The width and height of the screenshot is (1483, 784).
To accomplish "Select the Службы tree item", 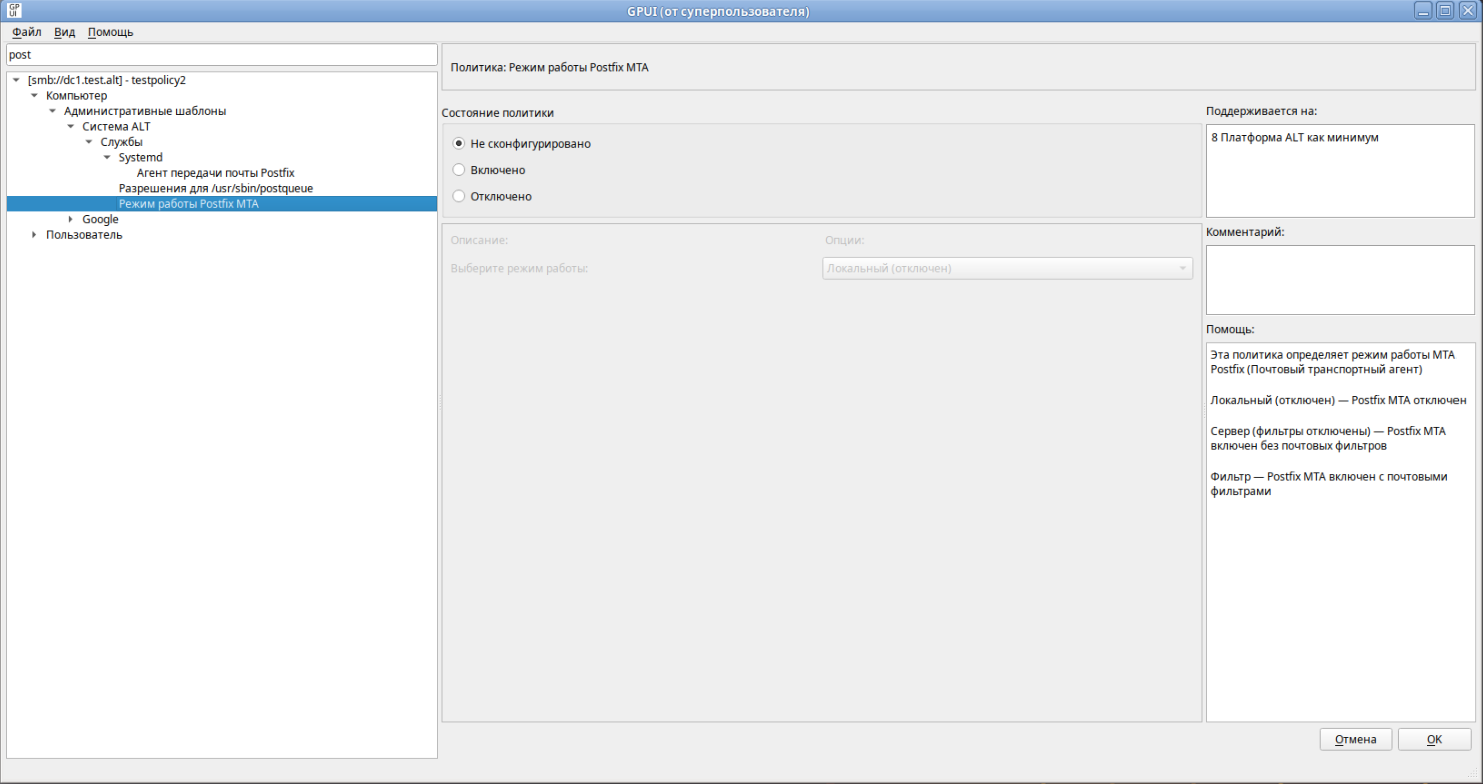I will click(121, 142).
